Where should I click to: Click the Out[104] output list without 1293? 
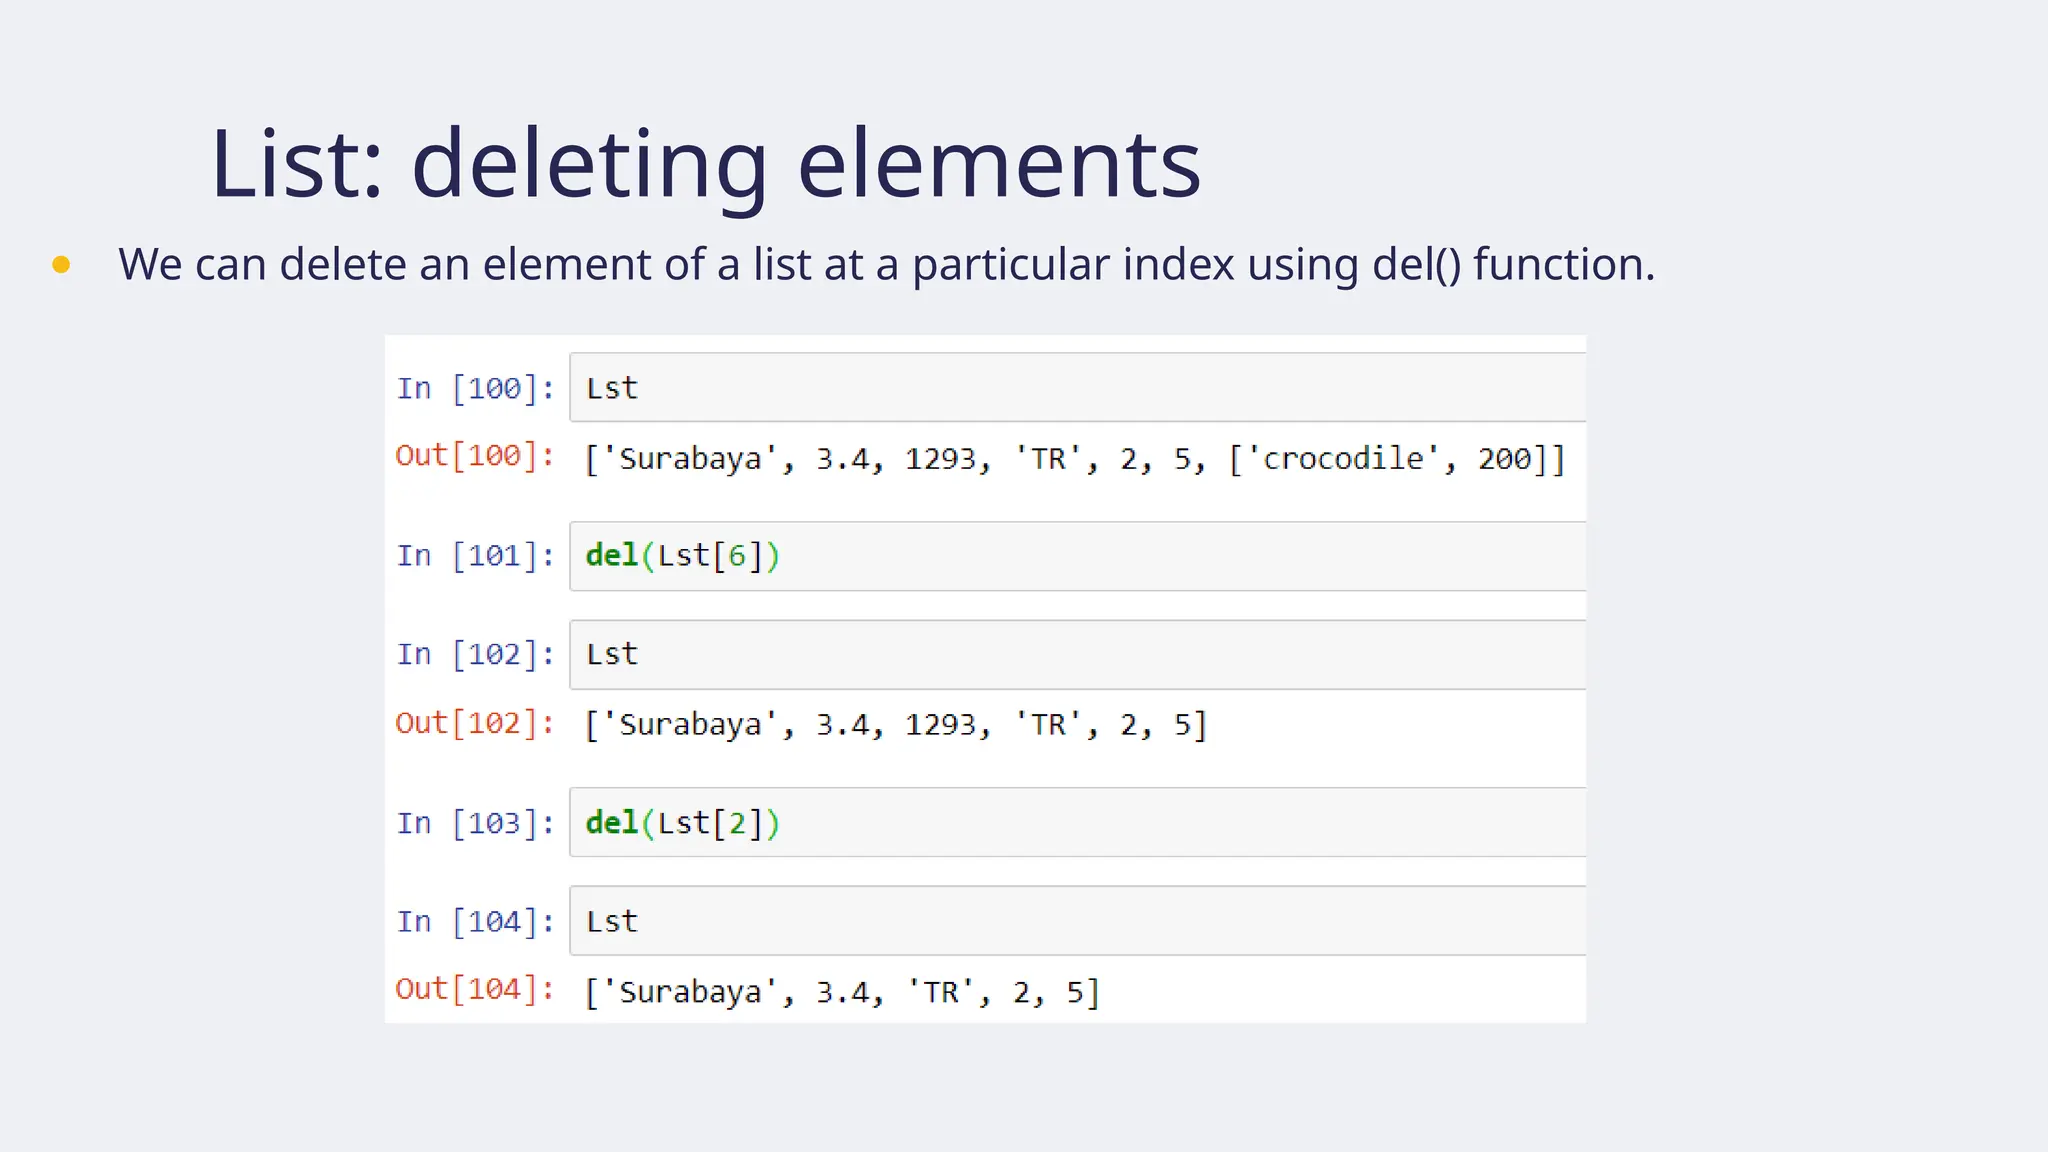(842, 992)
